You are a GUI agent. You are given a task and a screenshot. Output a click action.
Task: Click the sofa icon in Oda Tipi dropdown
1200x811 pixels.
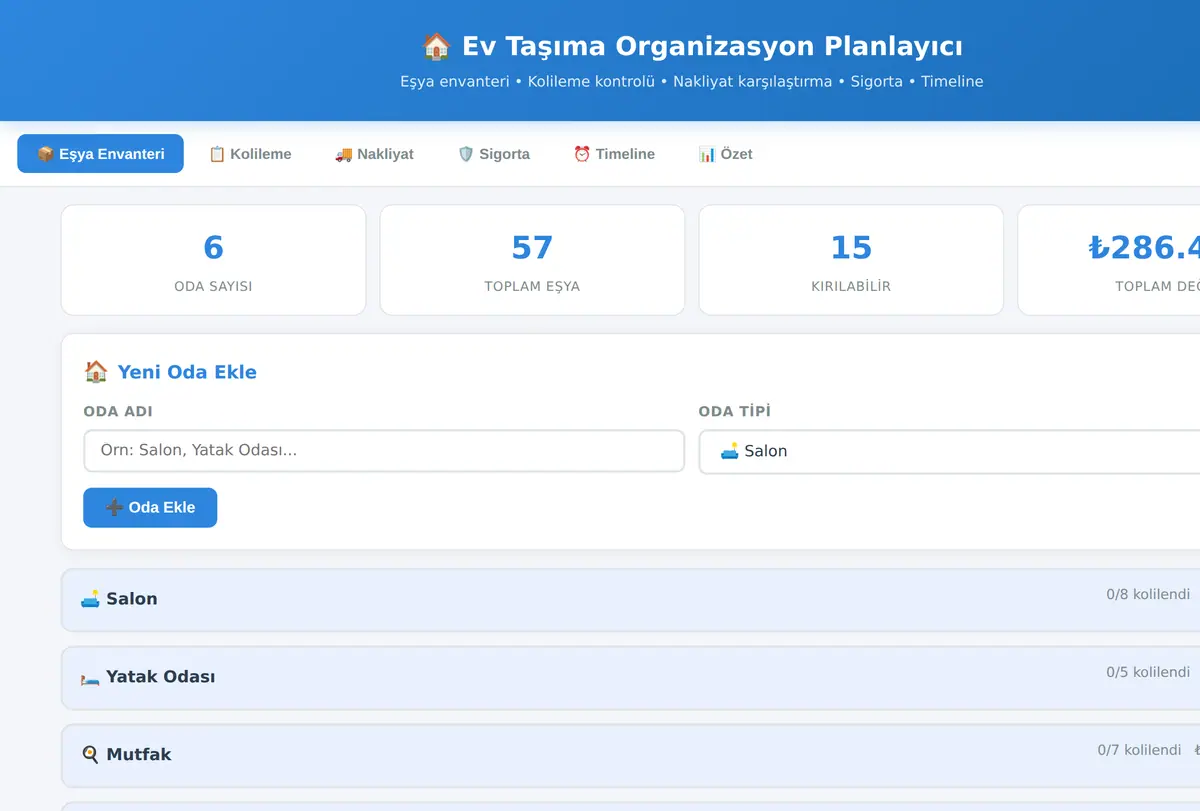pyautogui.click(x=730, y=451)
